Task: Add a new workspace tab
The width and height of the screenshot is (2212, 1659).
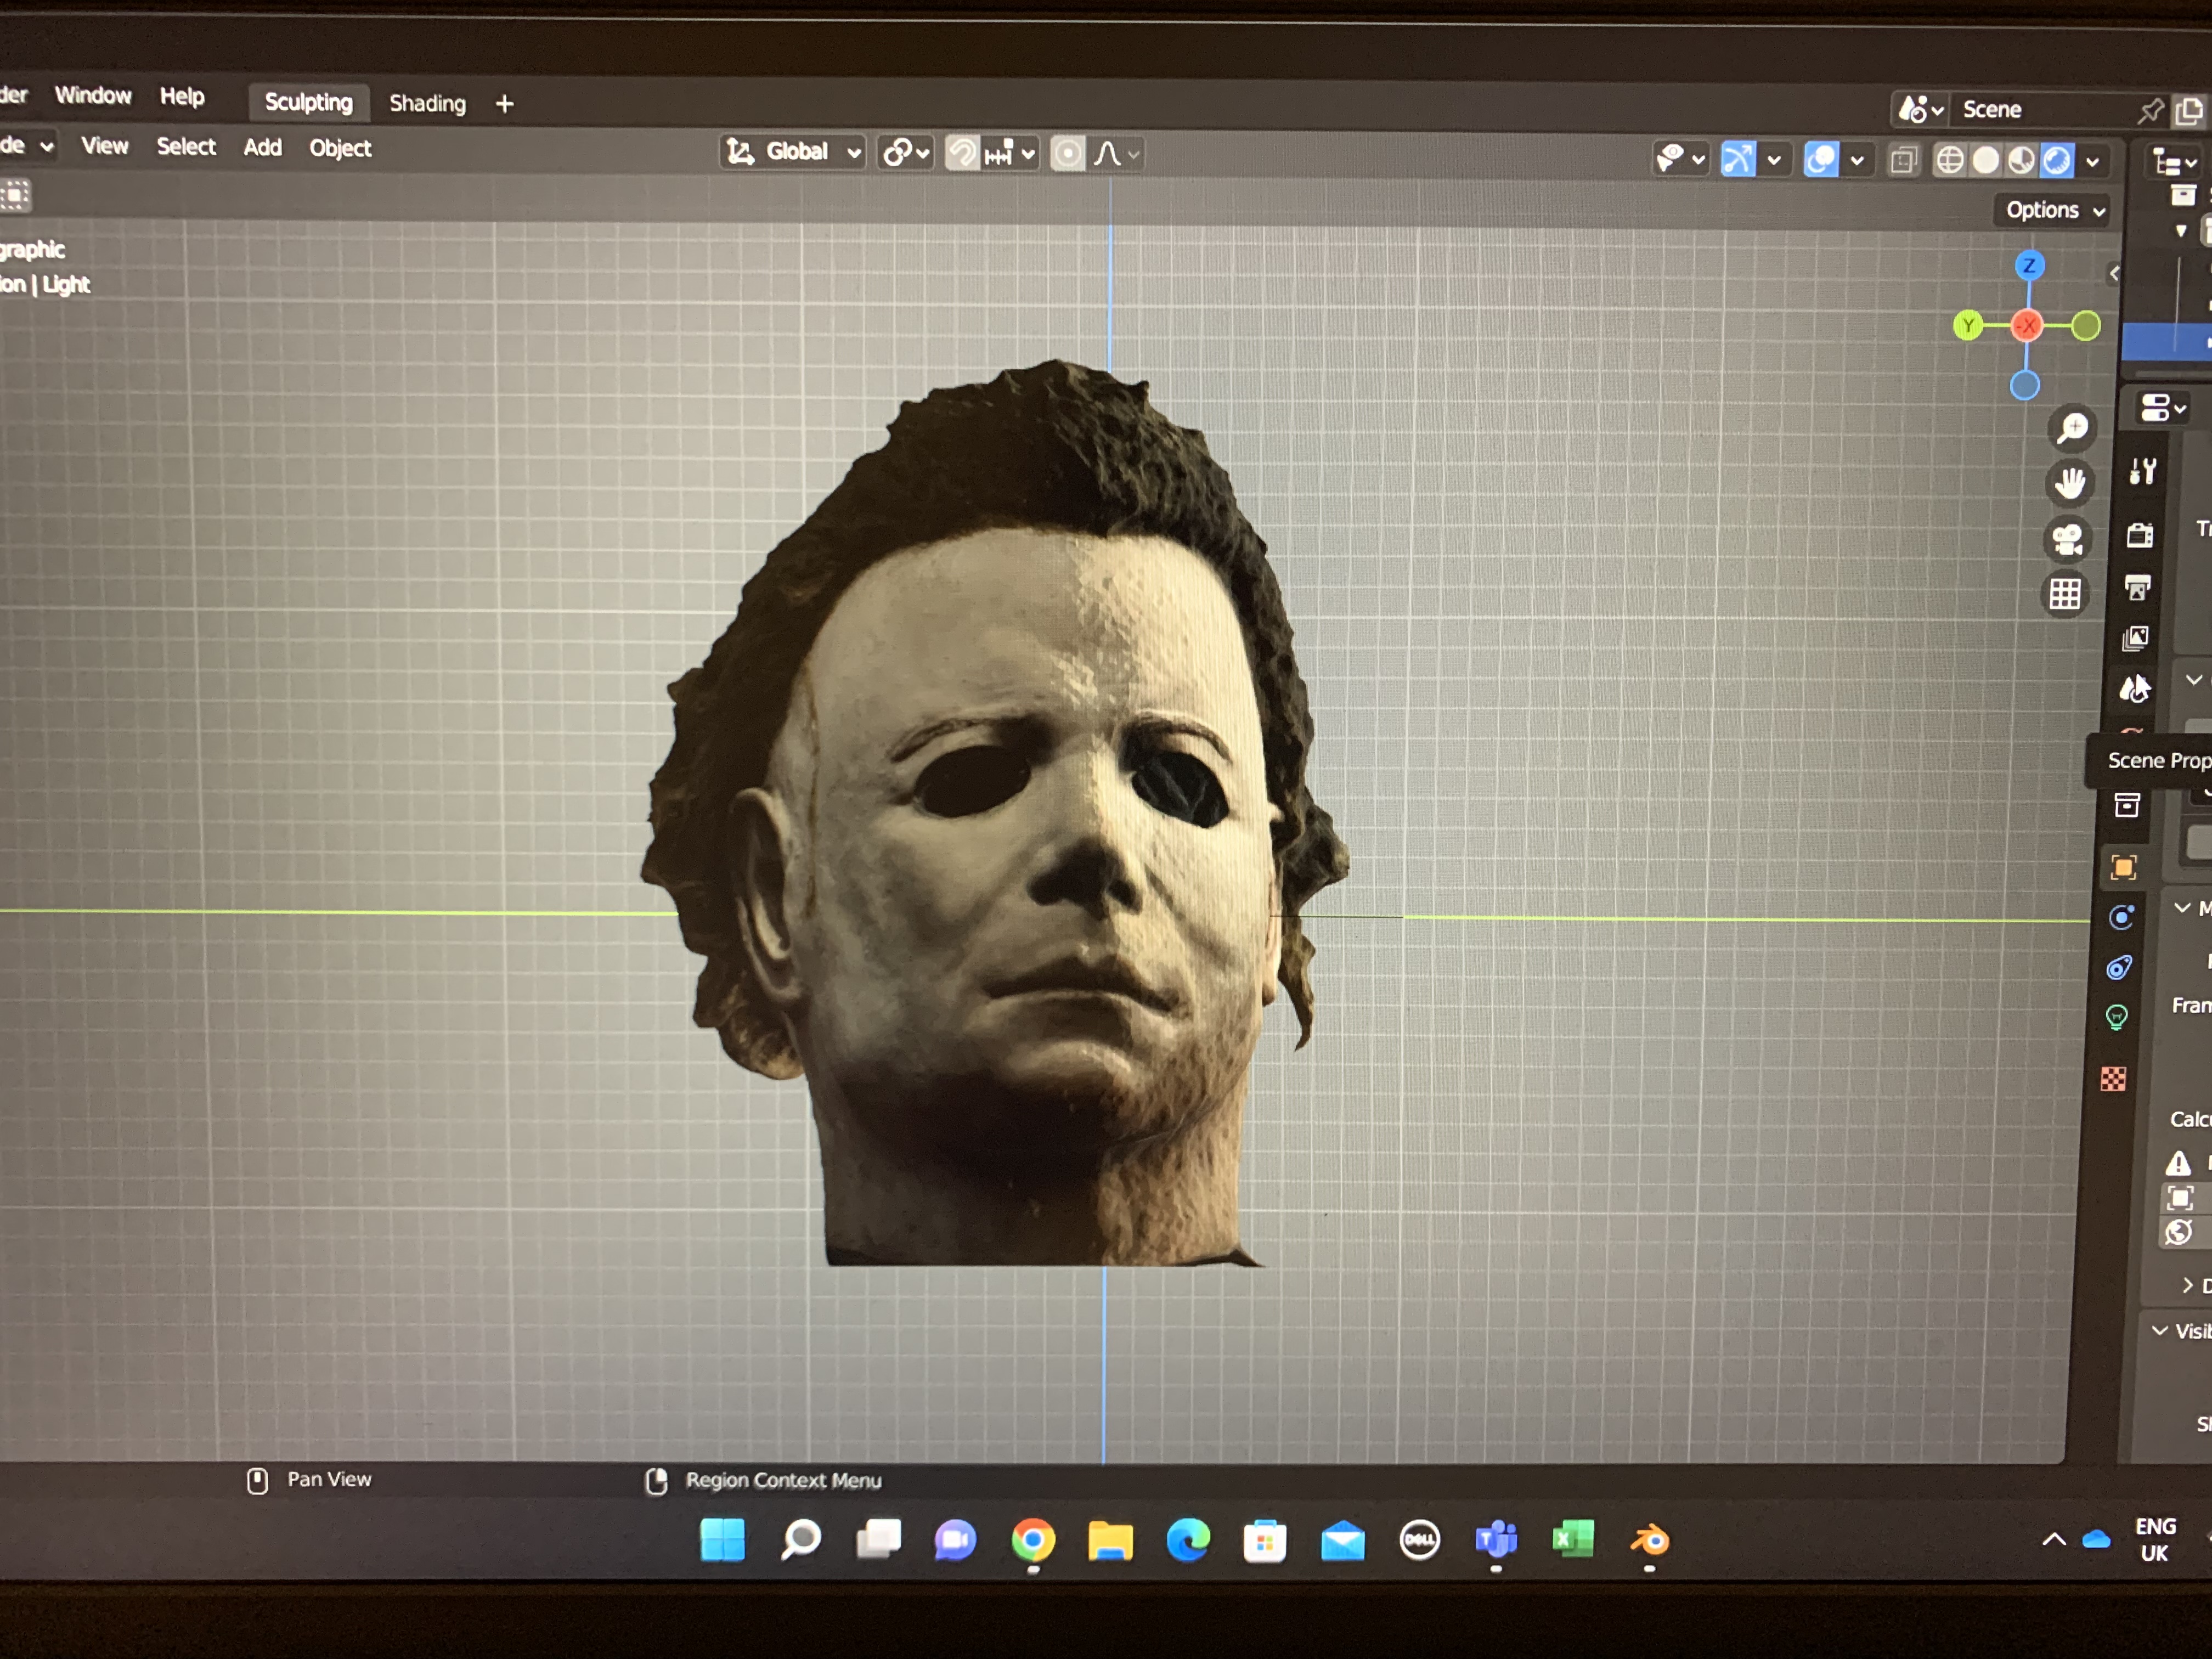Action: [x=504, y=104]
